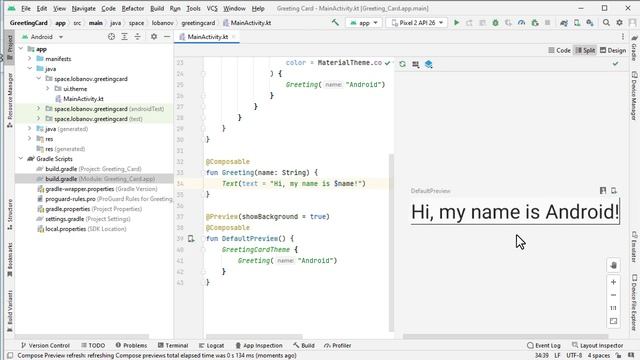Refresh the Compose preview

click(x=402, y=64)
